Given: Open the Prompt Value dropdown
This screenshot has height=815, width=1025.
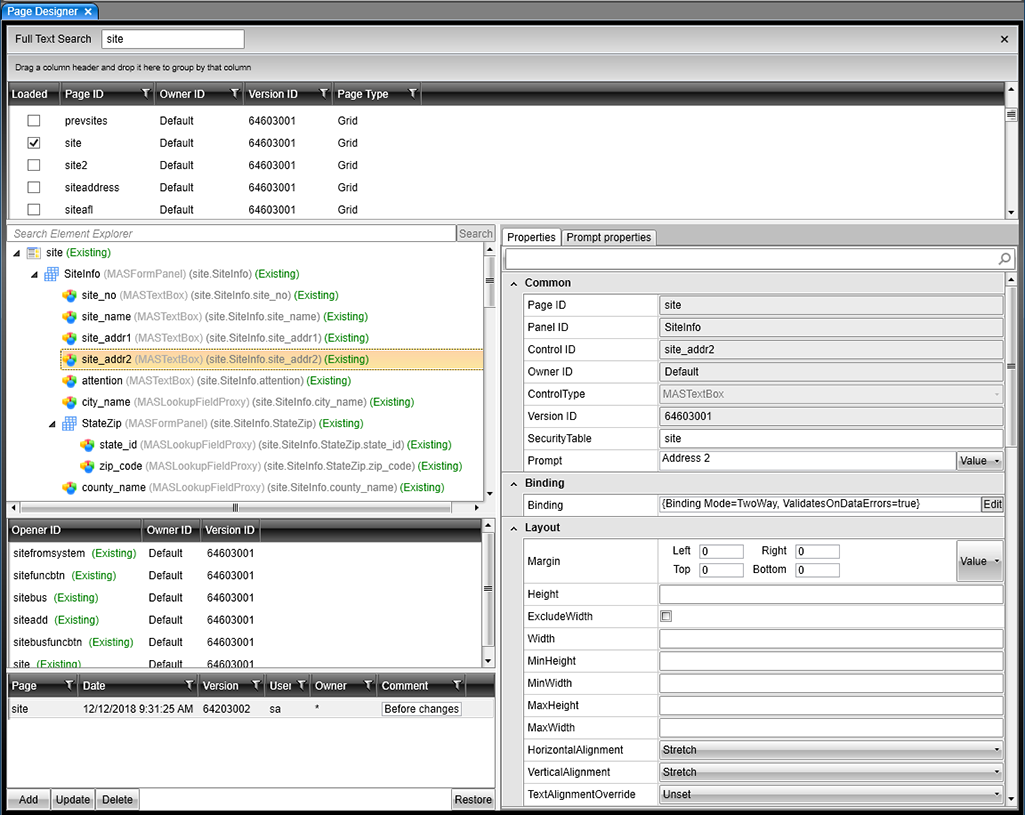Looking at the screenshot, I should click(979, 461).
